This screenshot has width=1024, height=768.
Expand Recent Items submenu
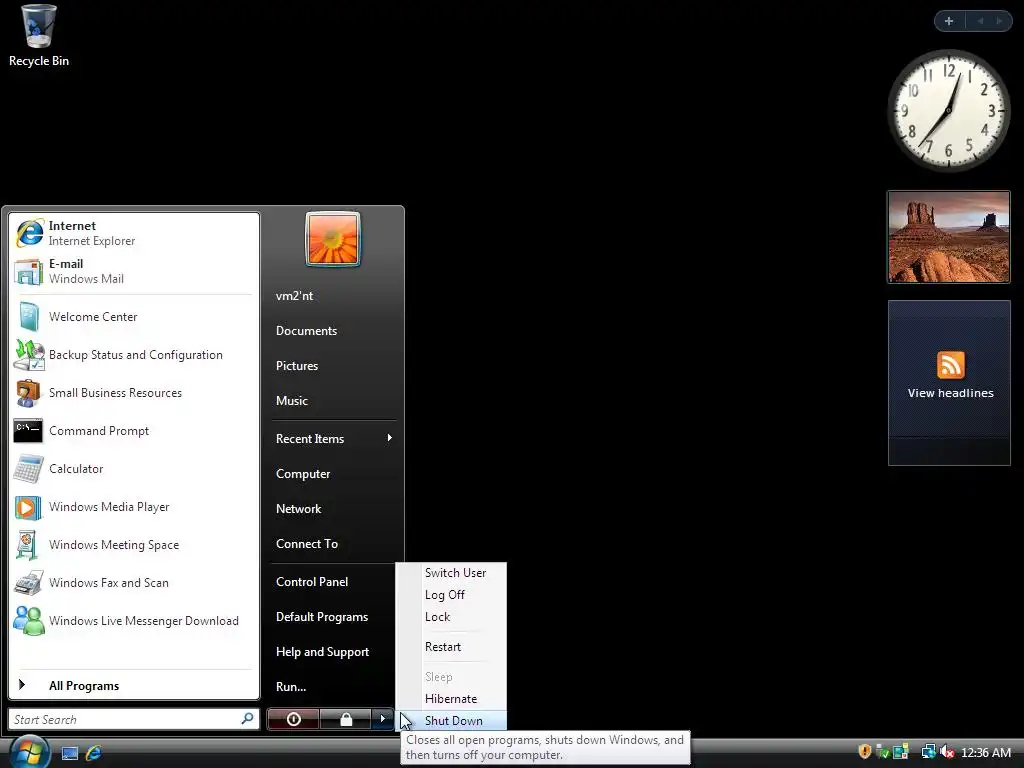pos(333,439)
